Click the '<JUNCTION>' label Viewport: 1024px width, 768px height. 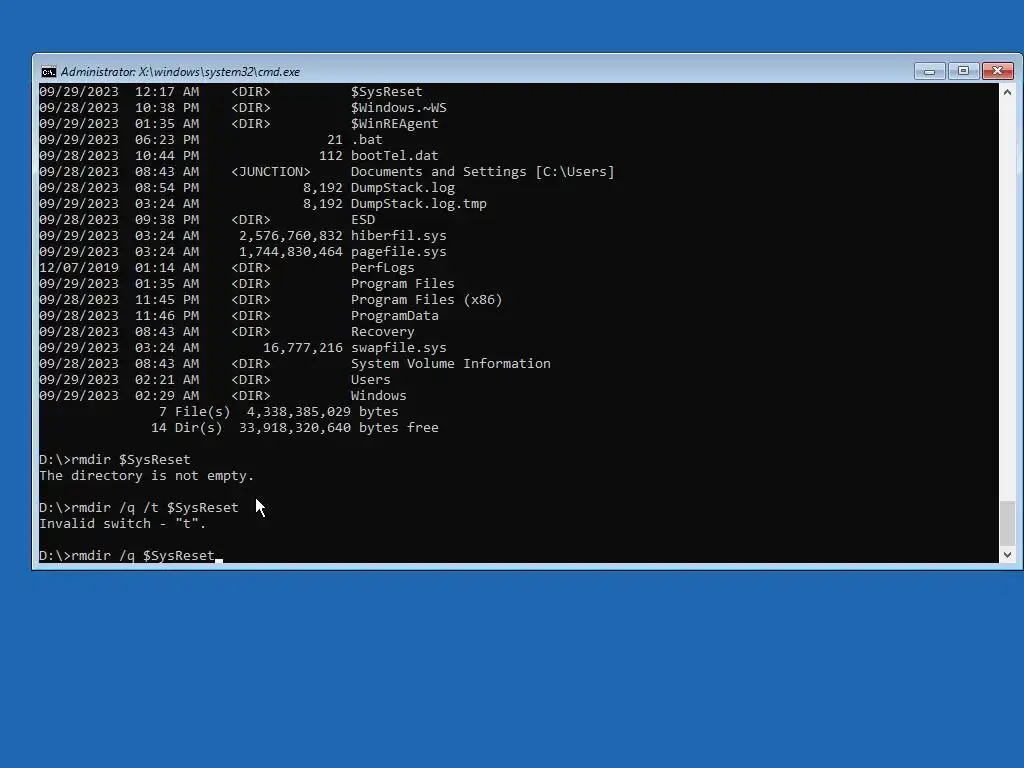point(271,172)
